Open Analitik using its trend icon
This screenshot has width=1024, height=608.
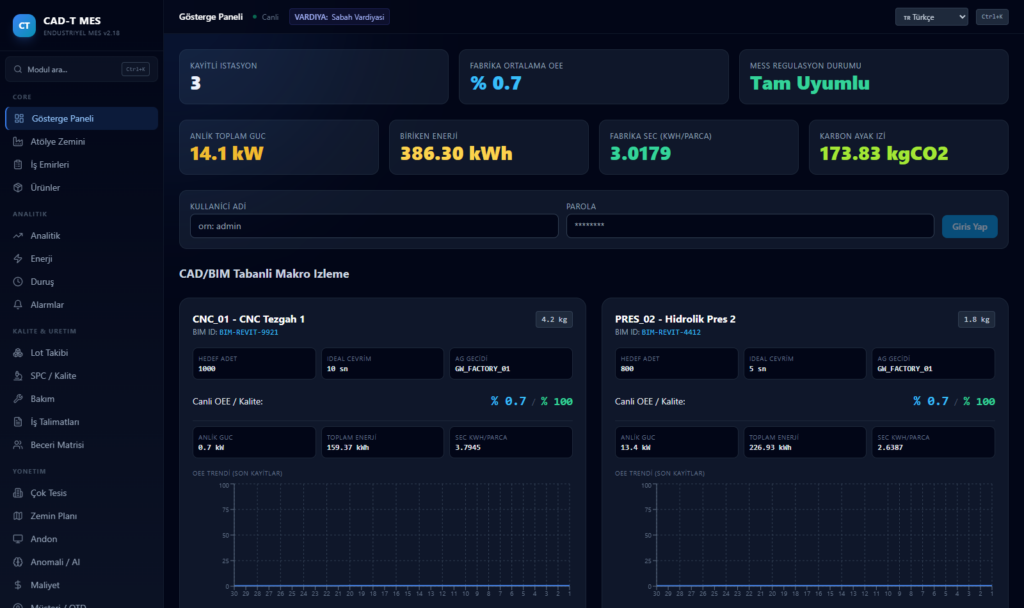(x=18, y=236)
